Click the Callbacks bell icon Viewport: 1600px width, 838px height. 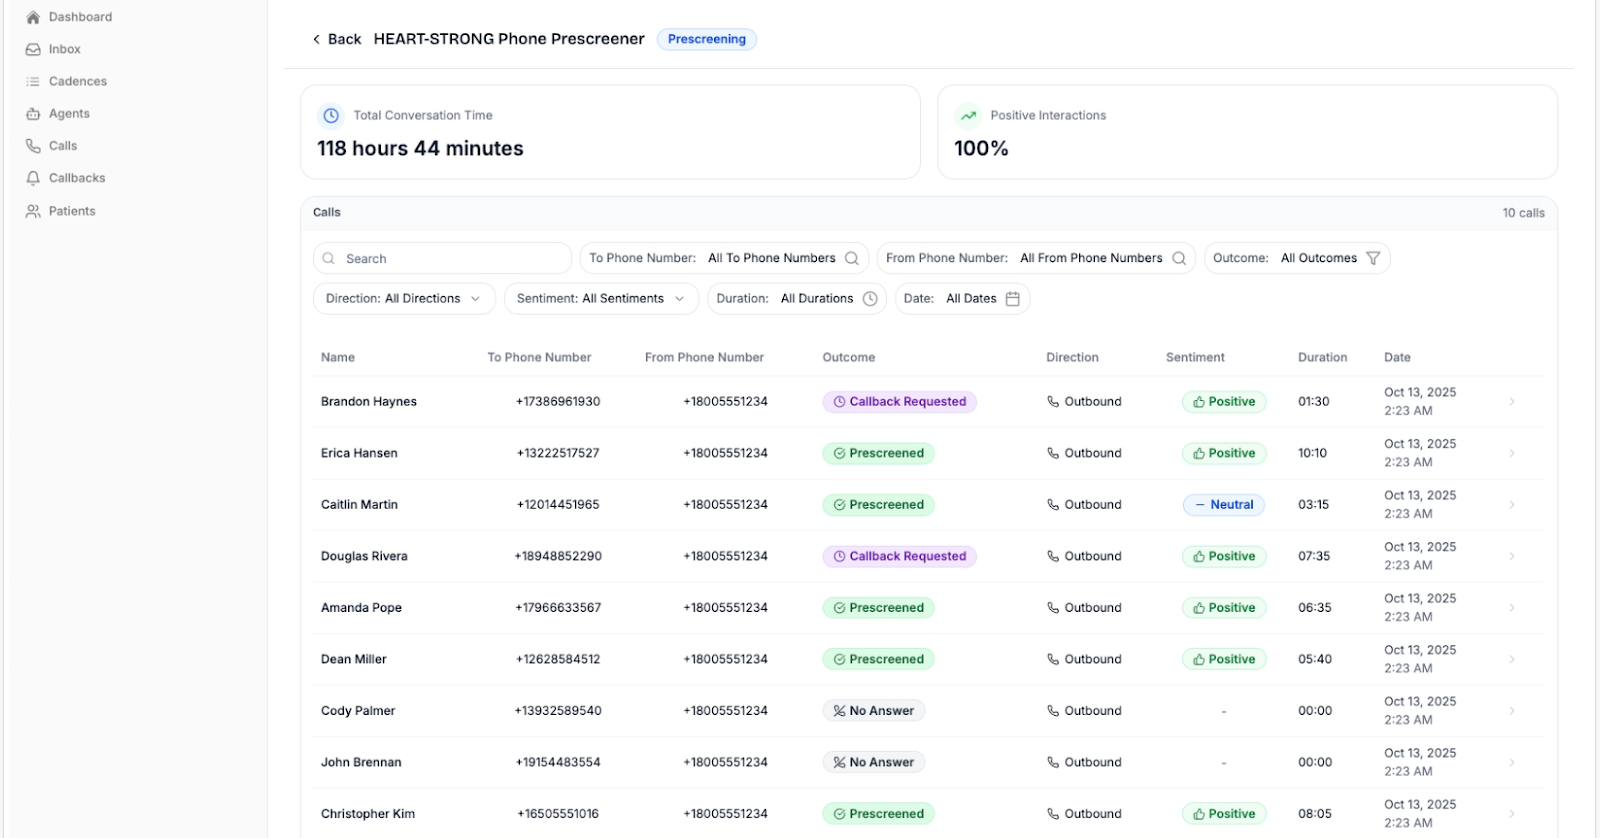(x=33, y=178)
